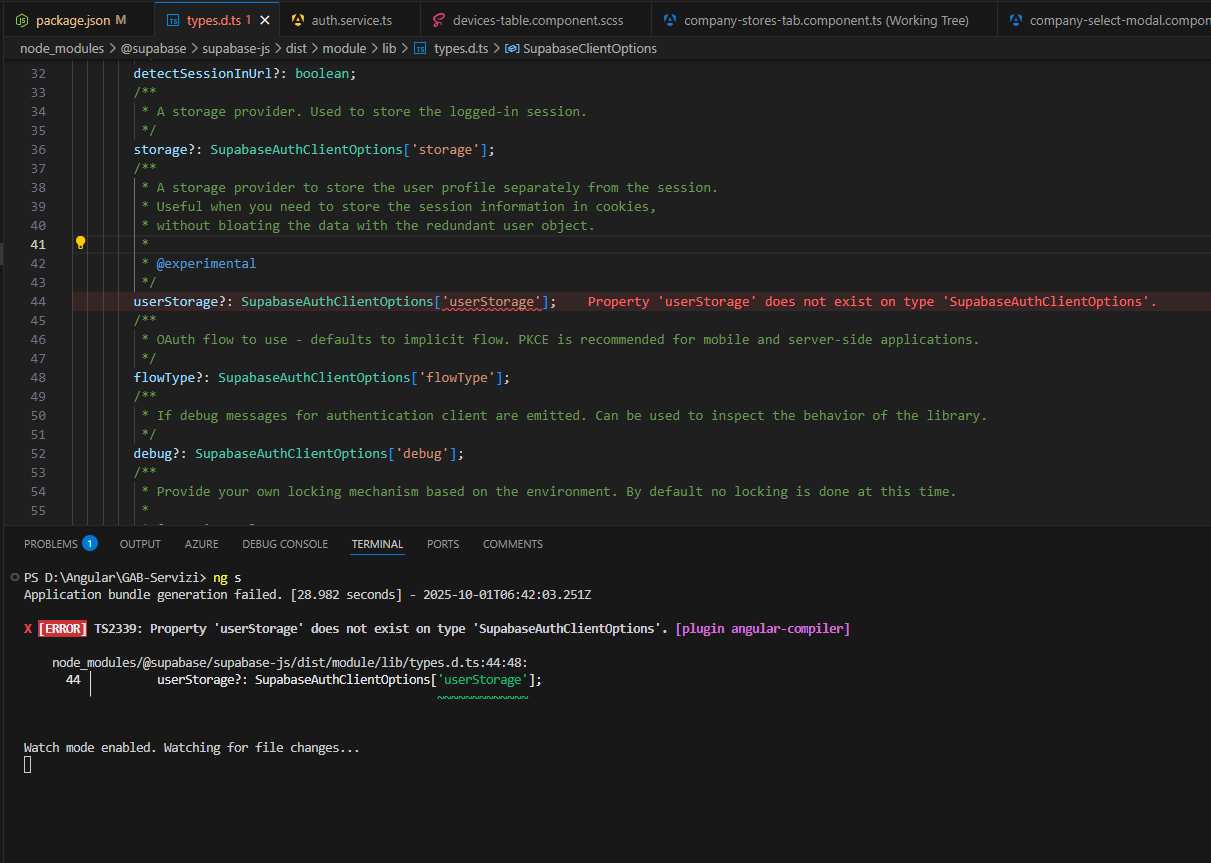Open the @supabase breadcrumb dropdown
1211x863 pixels.
click(x=153, y=48)
